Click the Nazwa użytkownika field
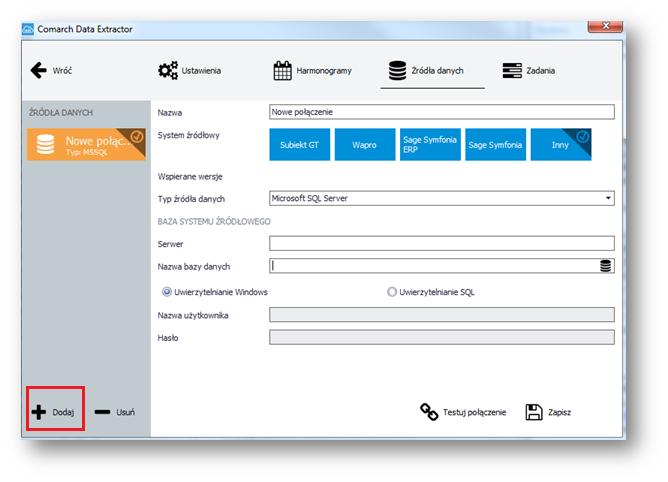This screenshot has width=668, height=482. 442,315
